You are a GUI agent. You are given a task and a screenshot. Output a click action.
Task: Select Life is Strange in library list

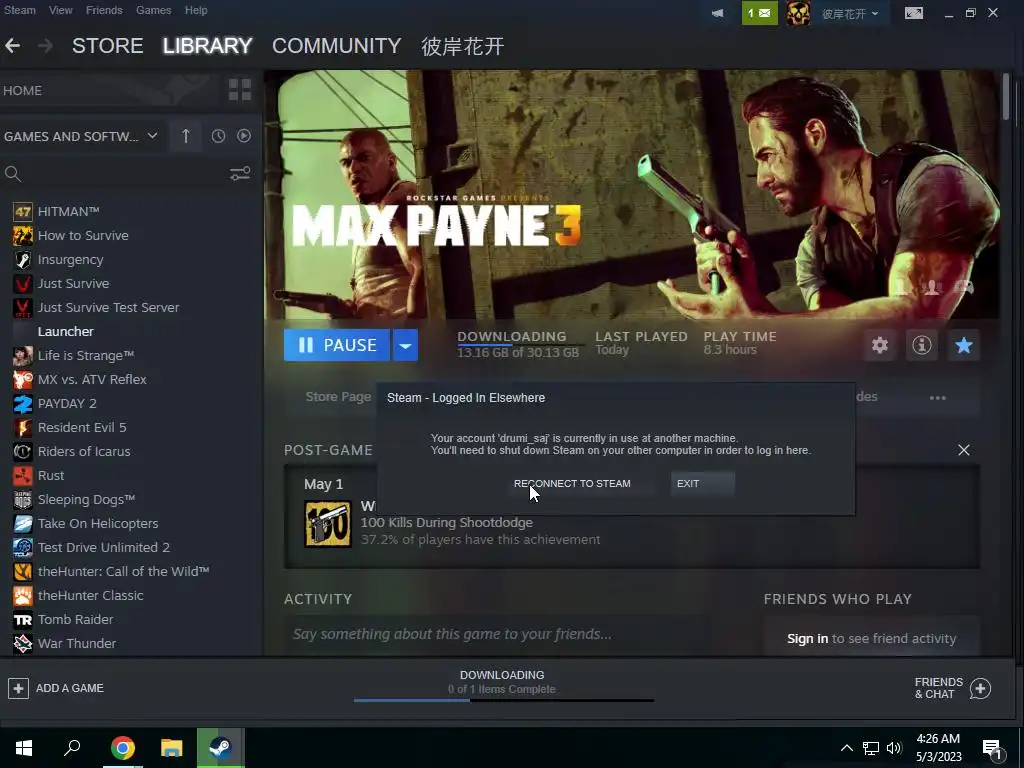point(86,355)
